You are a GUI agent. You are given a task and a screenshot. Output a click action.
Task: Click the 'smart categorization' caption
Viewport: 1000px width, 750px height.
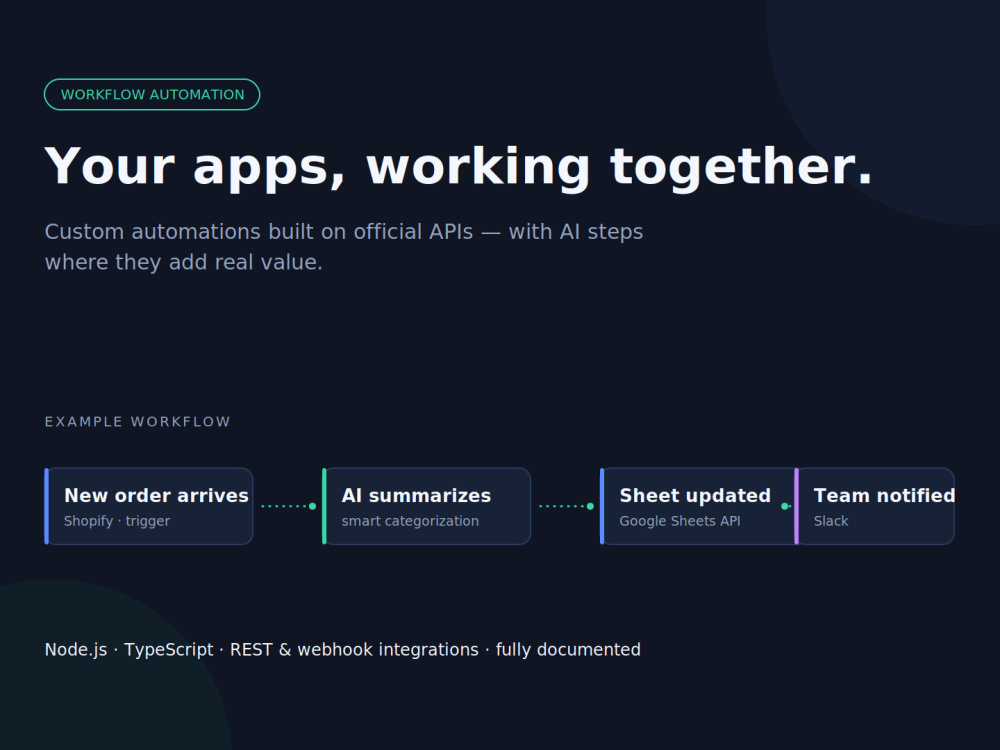[410, 521]
